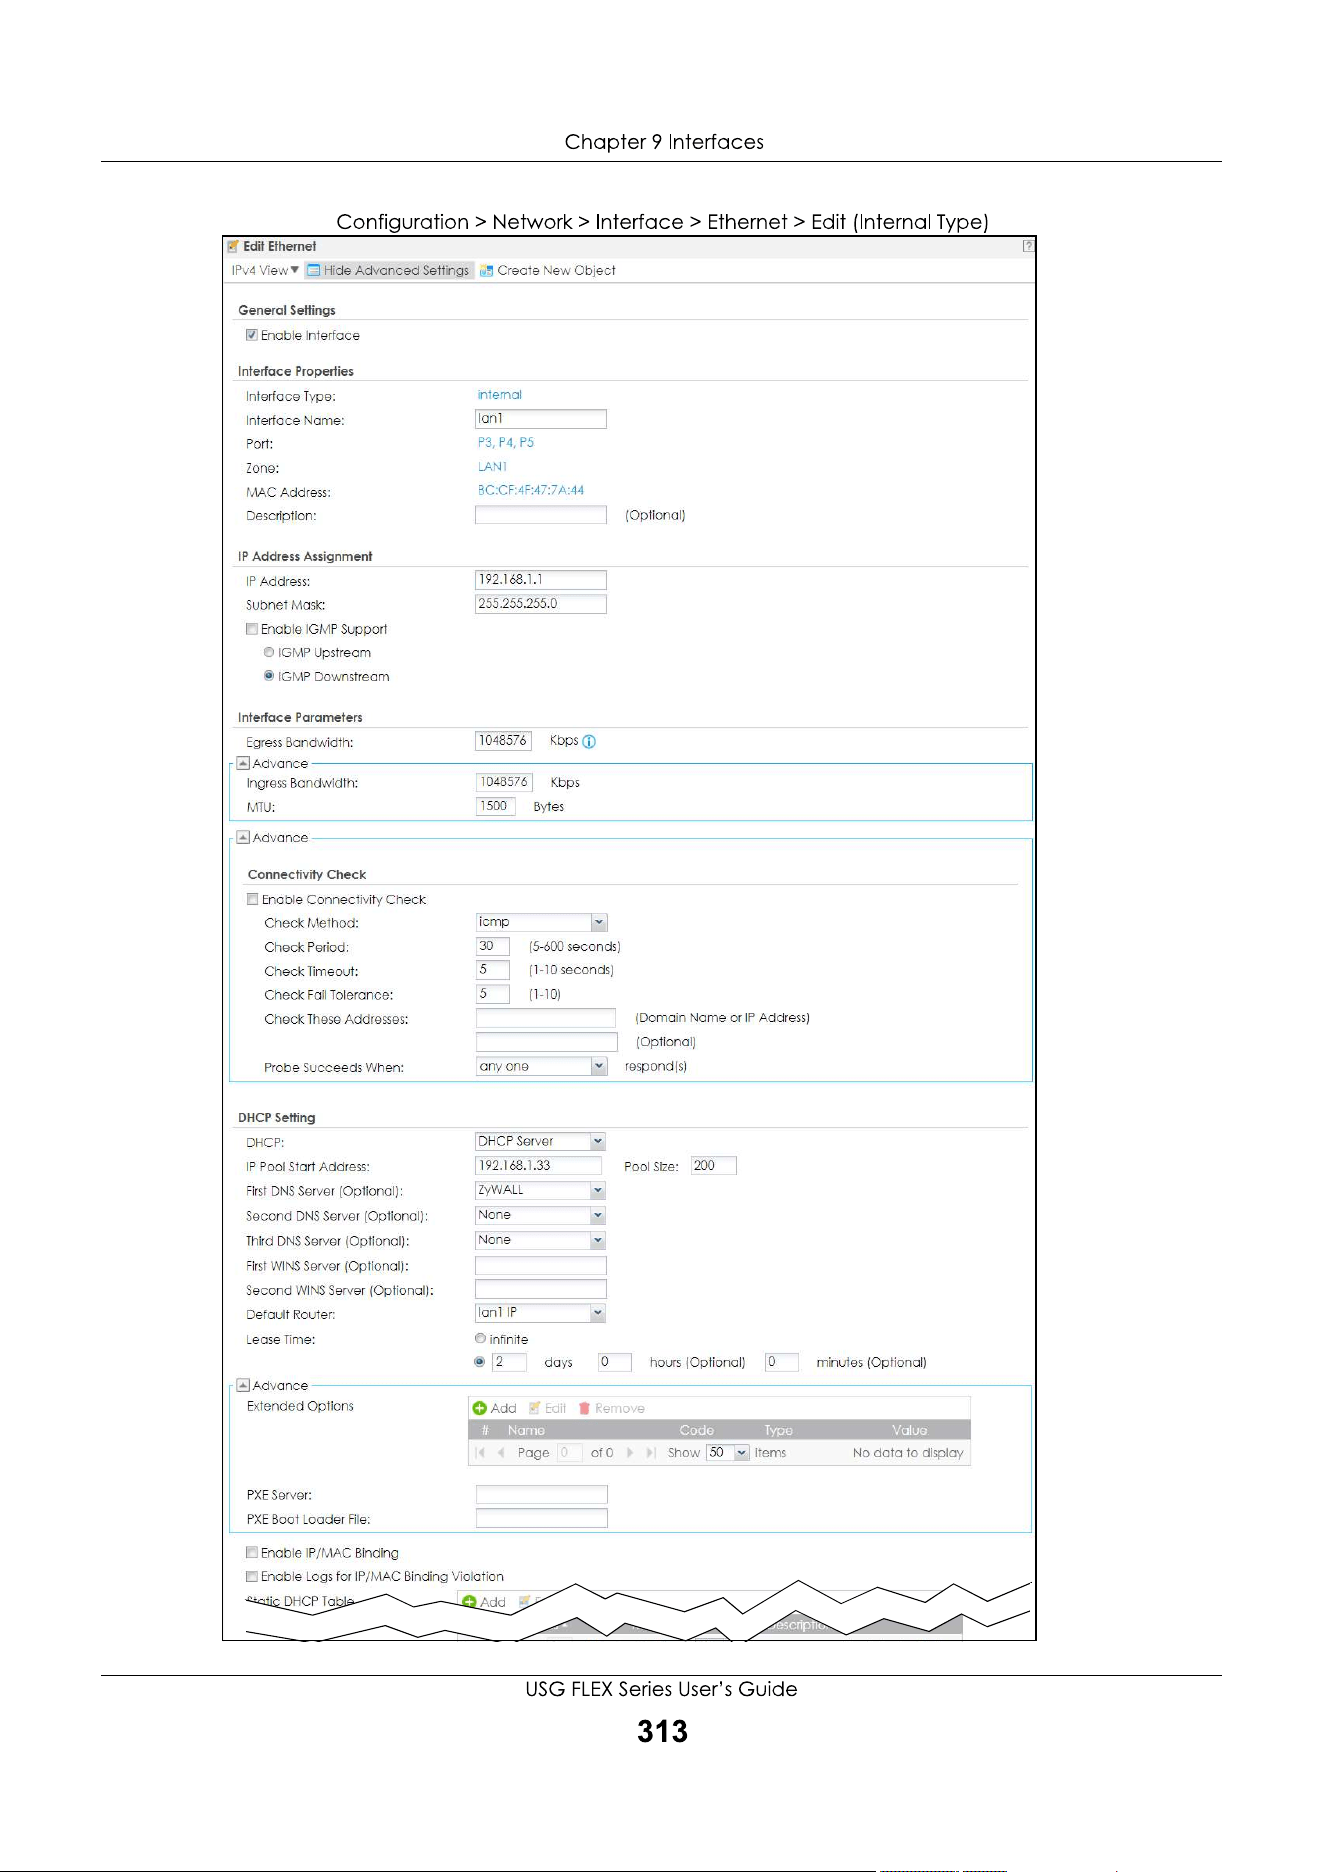Open the IPv4 View dropdown
This screenshot has height=1872, width=1324.
[x=265, y=270]
